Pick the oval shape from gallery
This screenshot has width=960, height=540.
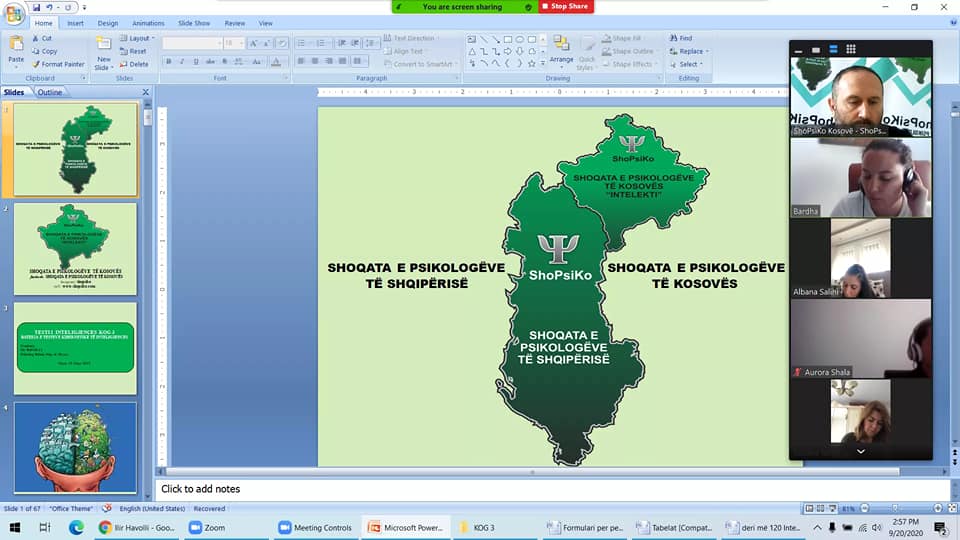click(520, 39)
